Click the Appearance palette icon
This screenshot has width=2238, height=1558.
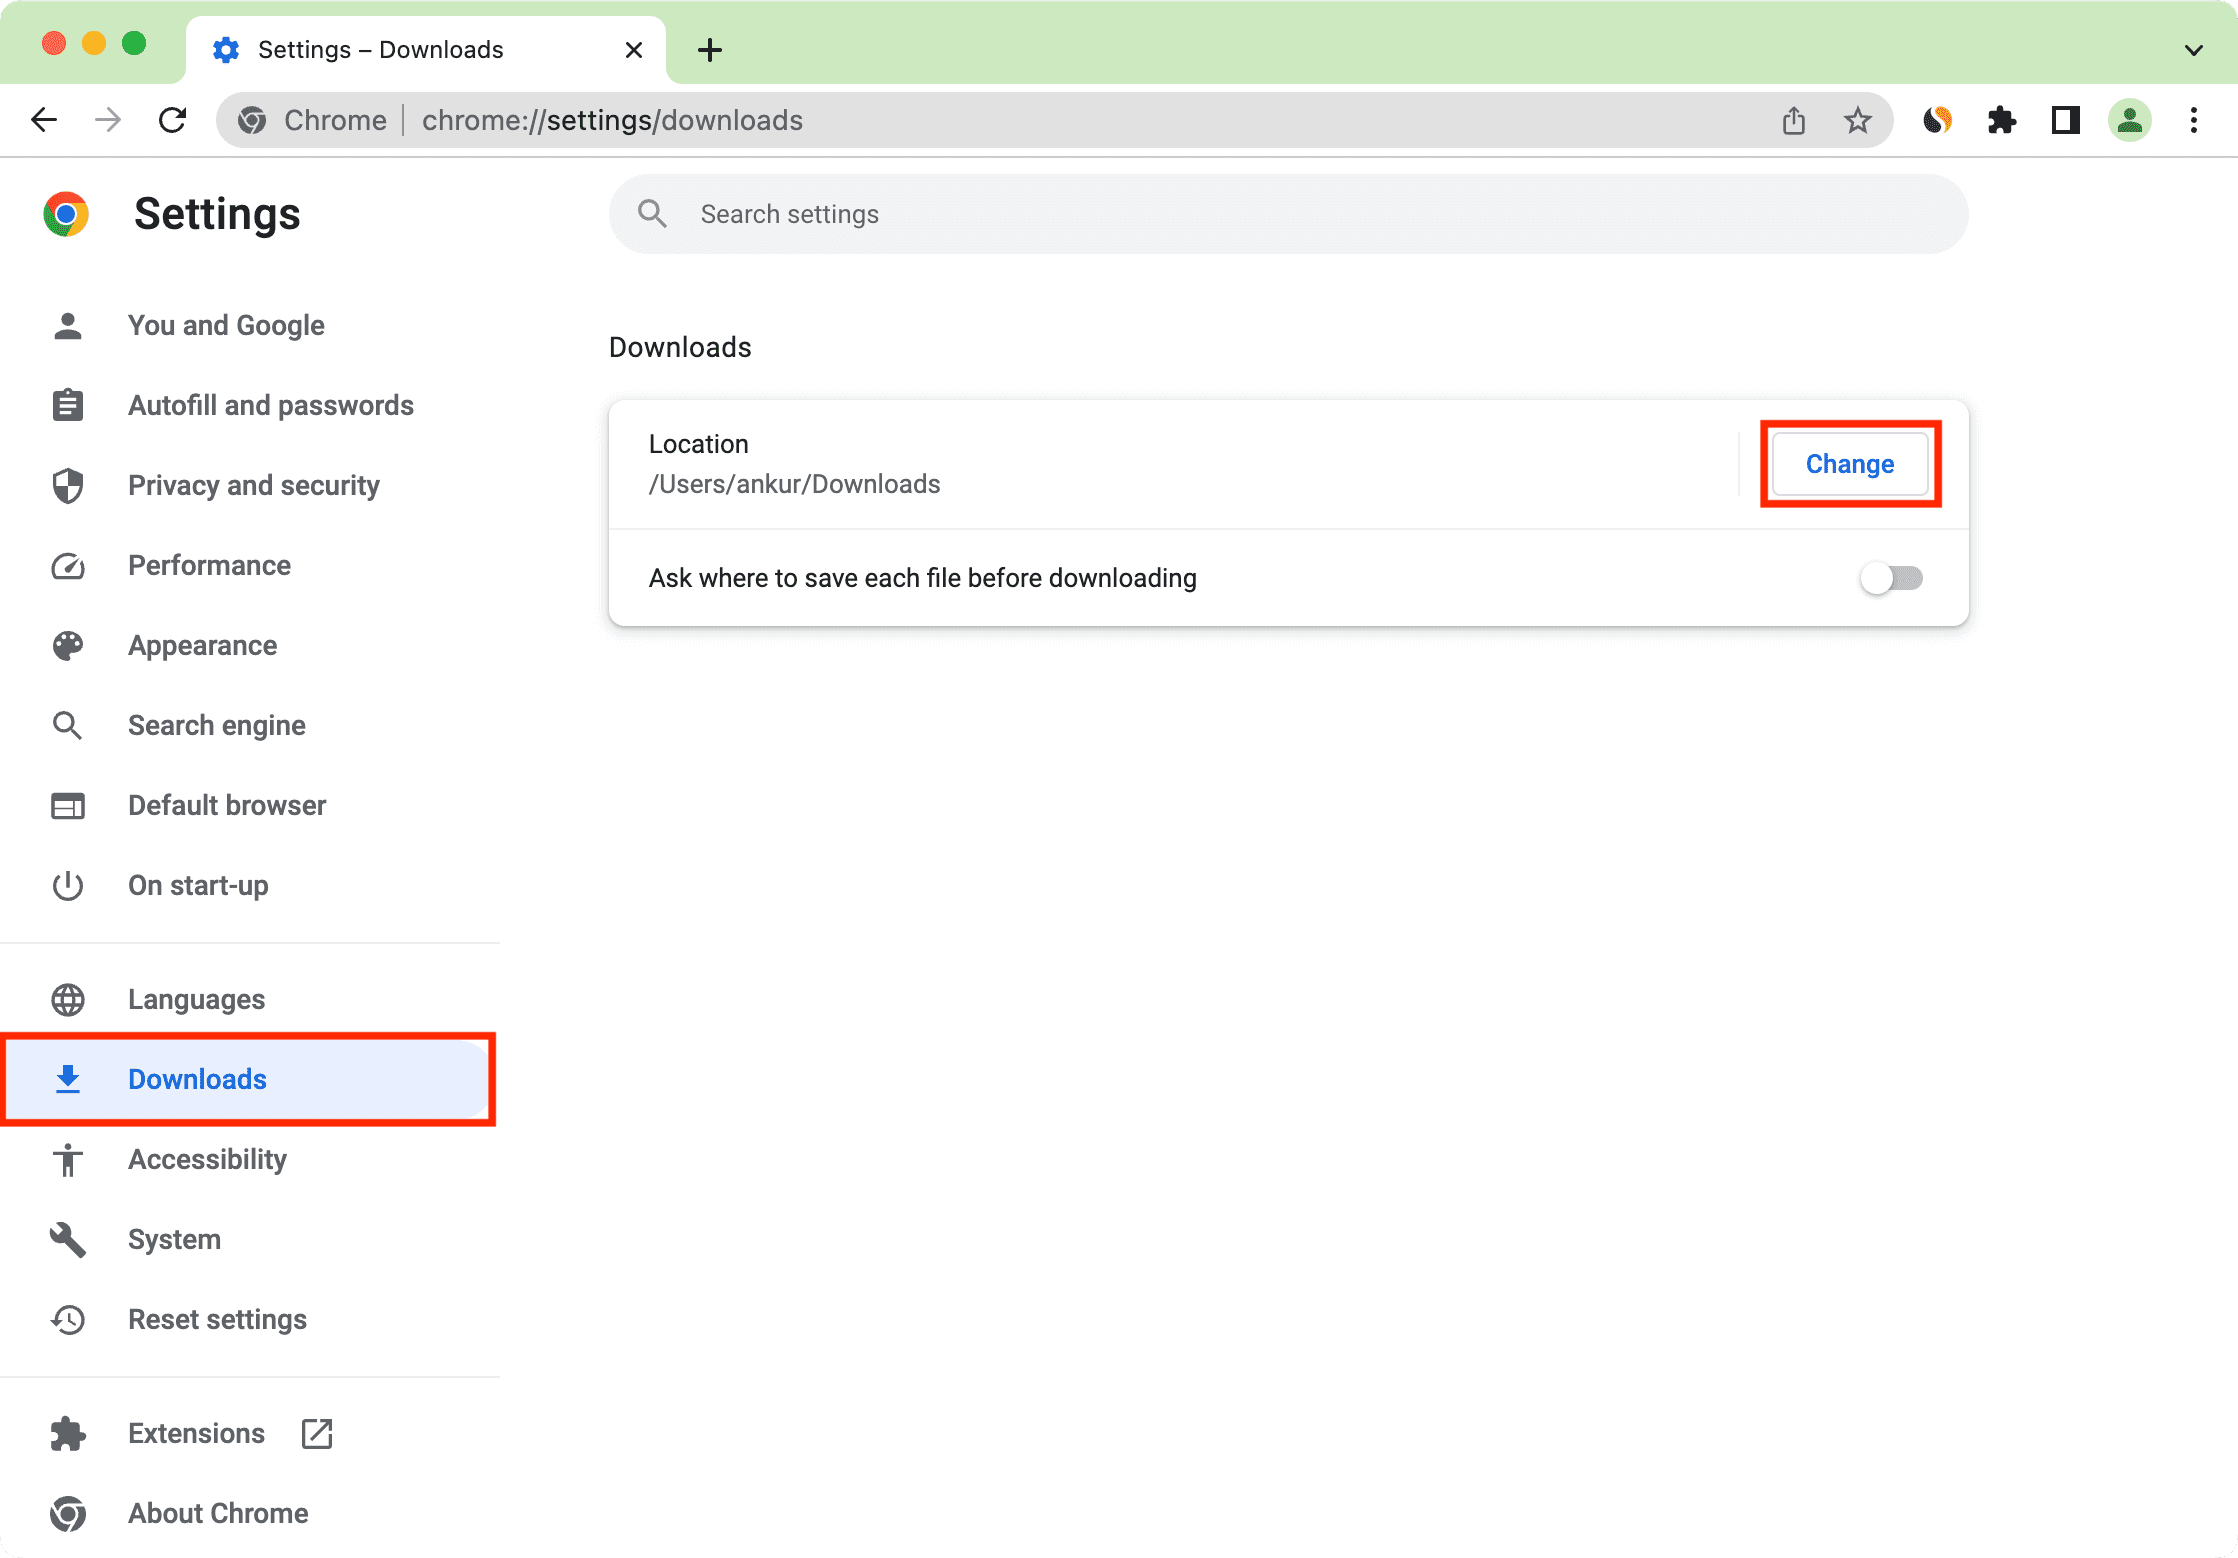[67, 645]
